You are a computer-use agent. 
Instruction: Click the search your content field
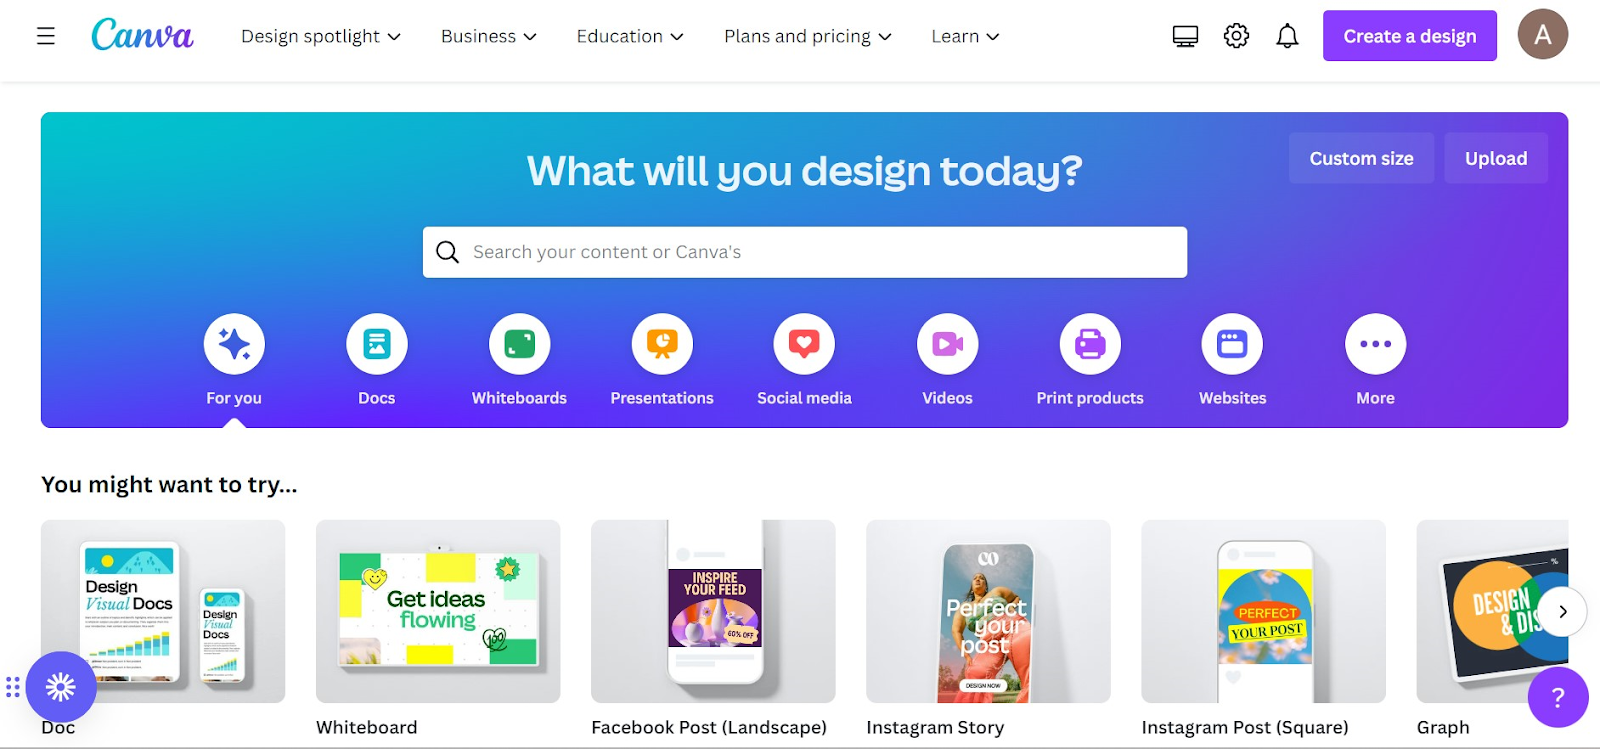click(805, 252)
